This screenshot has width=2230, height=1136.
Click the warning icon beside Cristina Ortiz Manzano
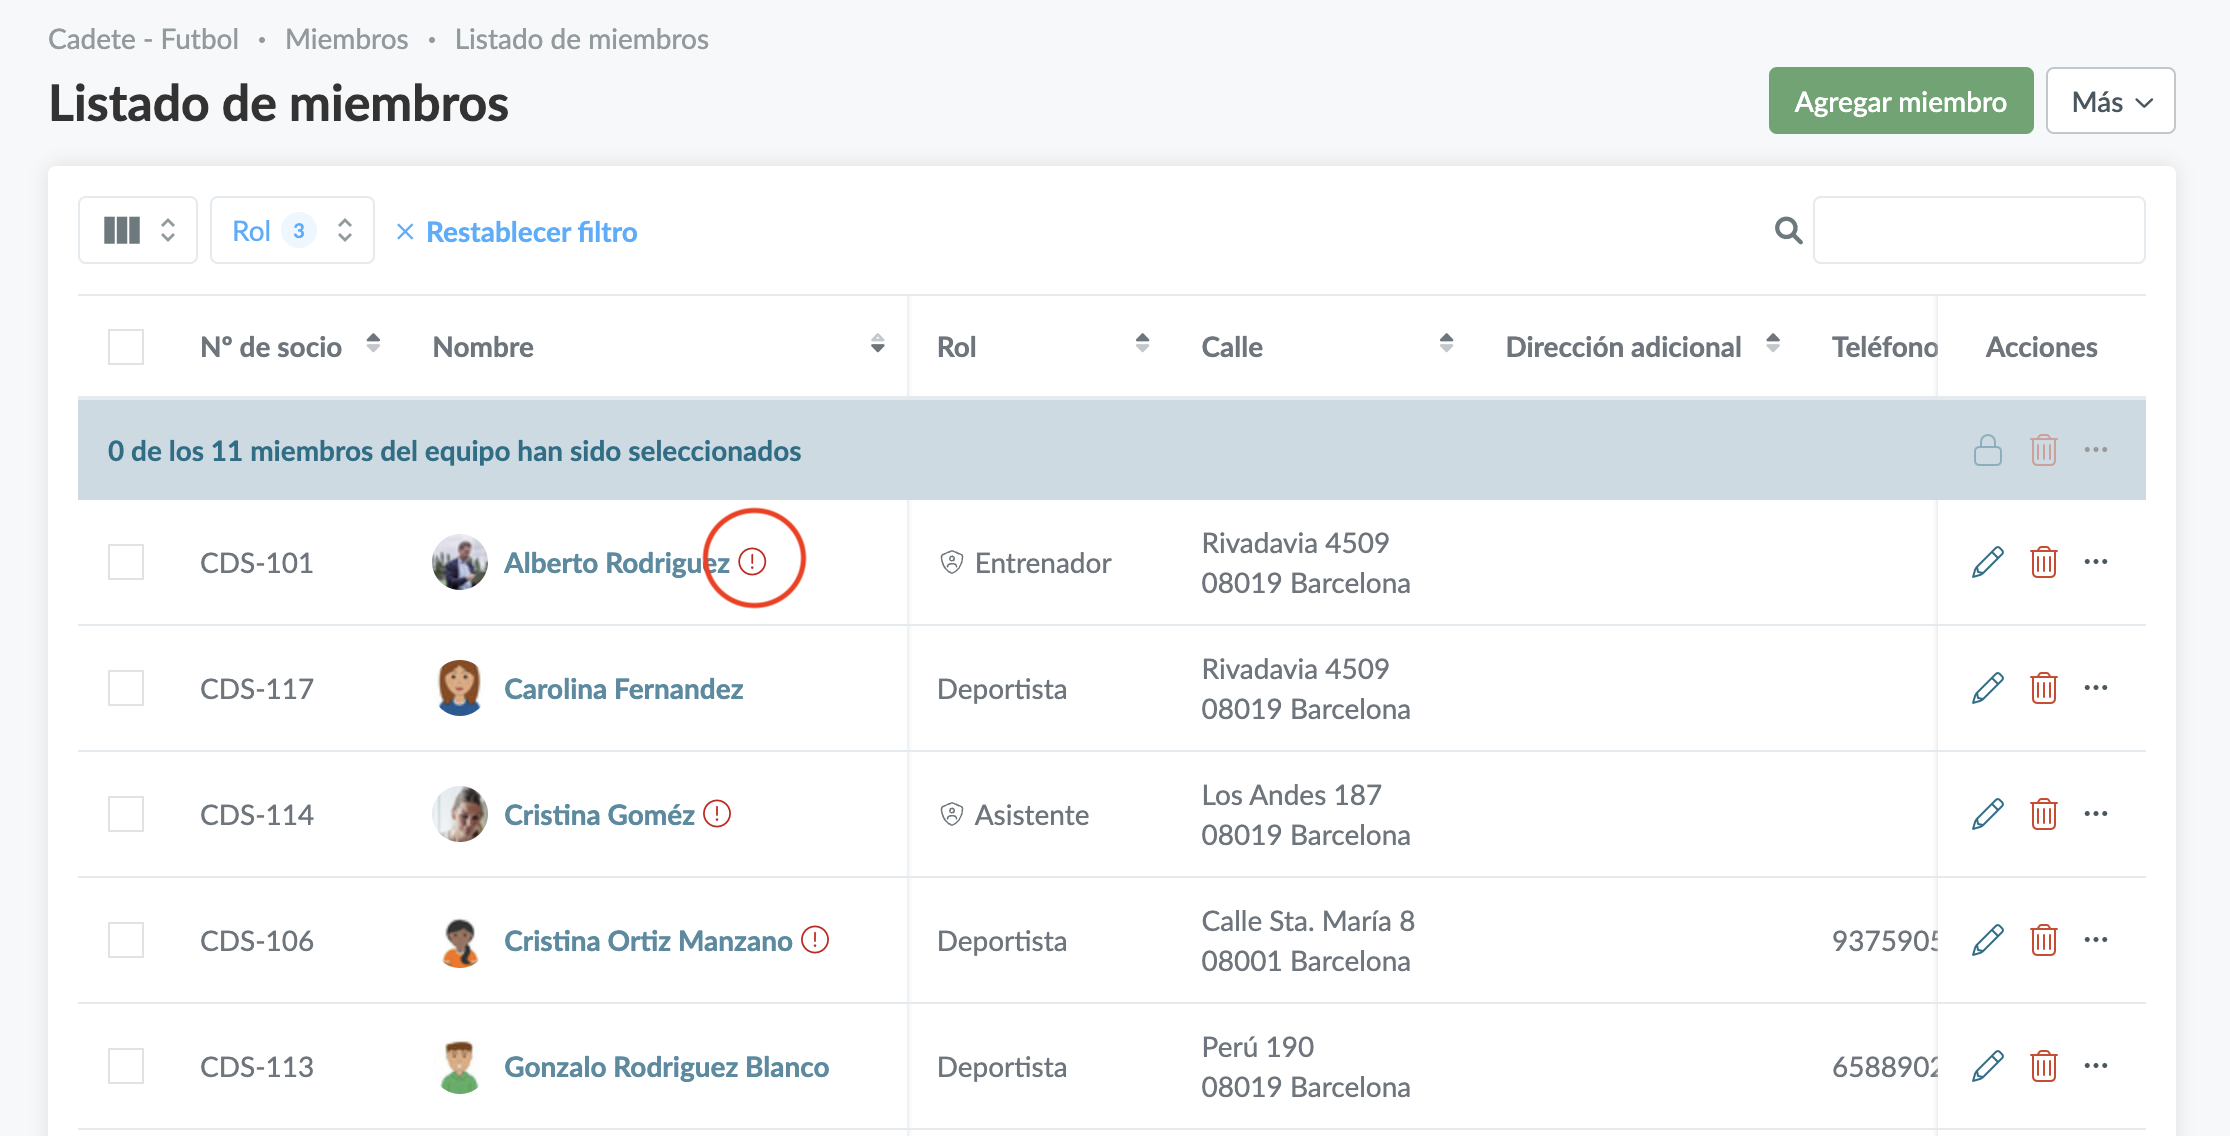tap(815, 940)
